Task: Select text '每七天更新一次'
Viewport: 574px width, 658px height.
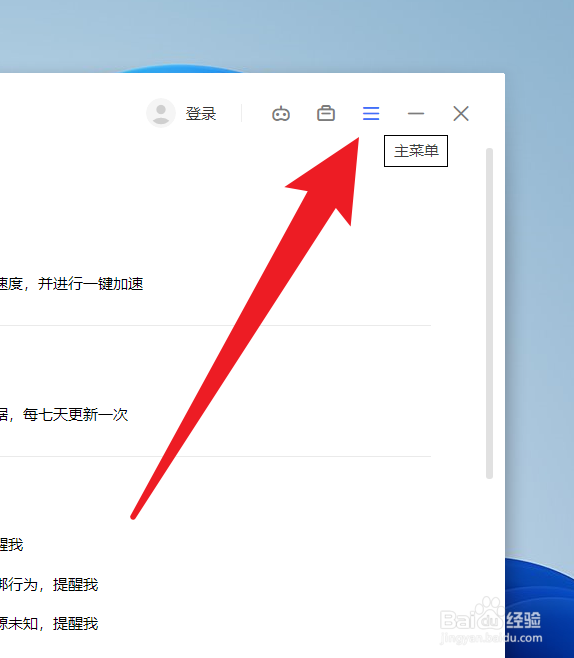Action: coord(75,415)
